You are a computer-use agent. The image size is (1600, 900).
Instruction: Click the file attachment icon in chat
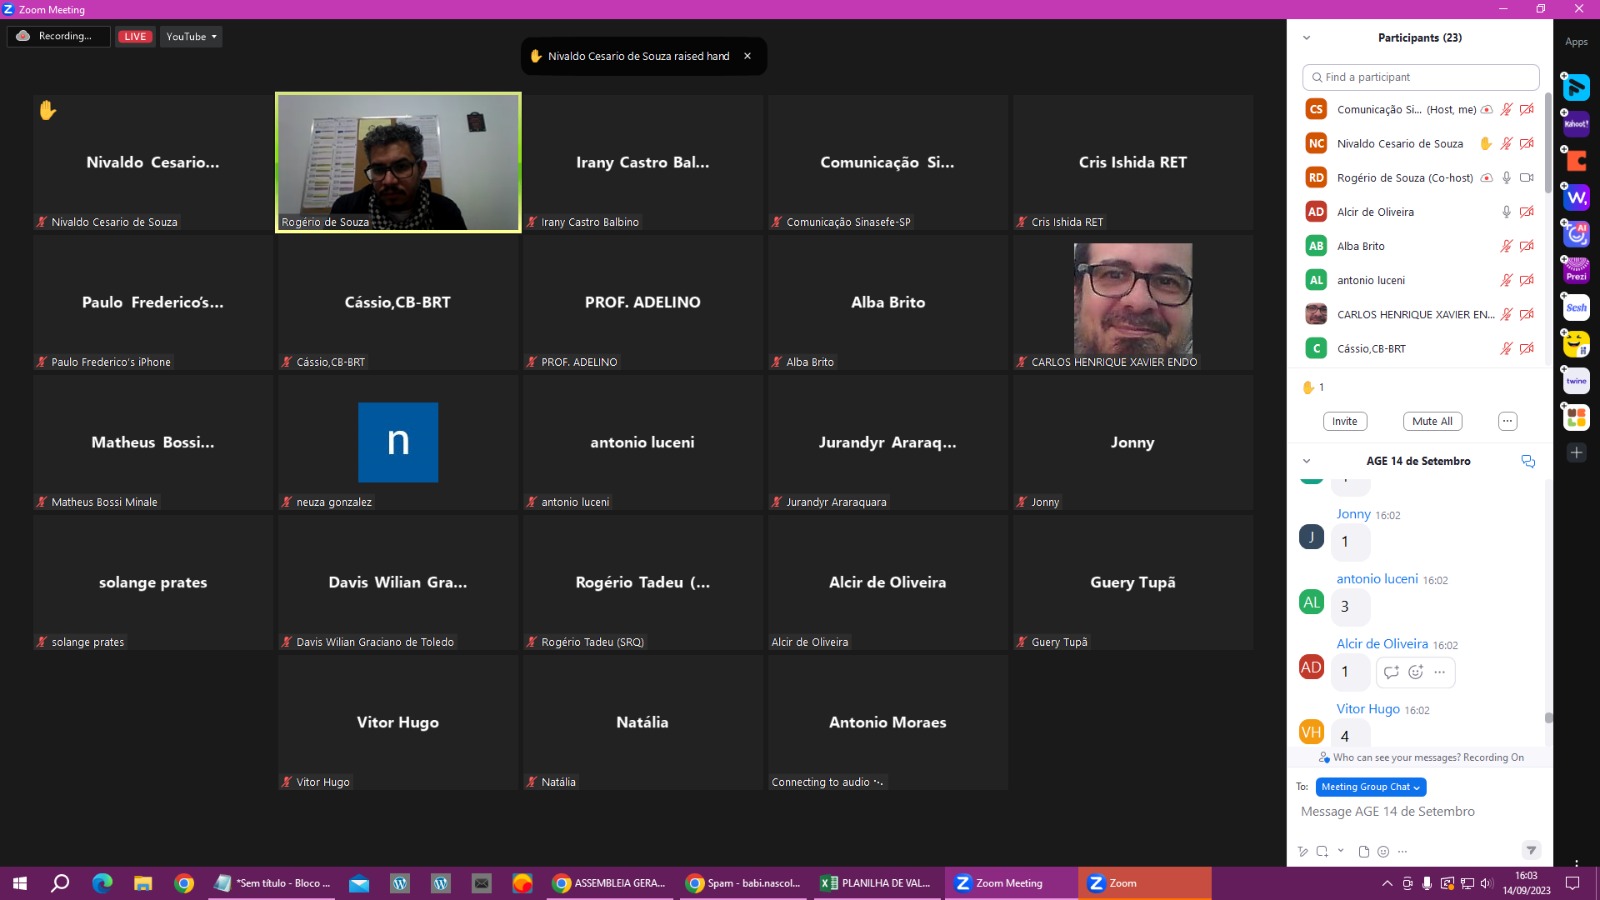[x=1363, y=852]
